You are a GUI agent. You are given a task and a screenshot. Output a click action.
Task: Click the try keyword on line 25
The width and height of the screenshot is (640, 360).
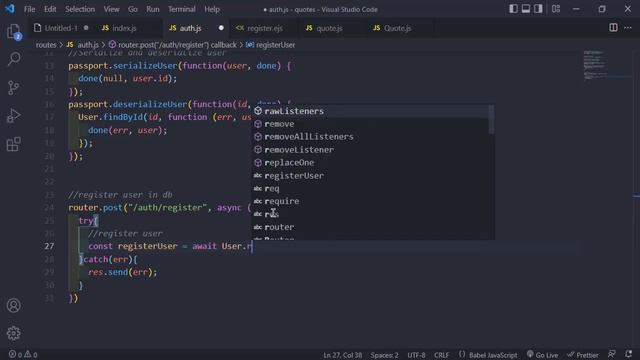[x=86, y=221]
